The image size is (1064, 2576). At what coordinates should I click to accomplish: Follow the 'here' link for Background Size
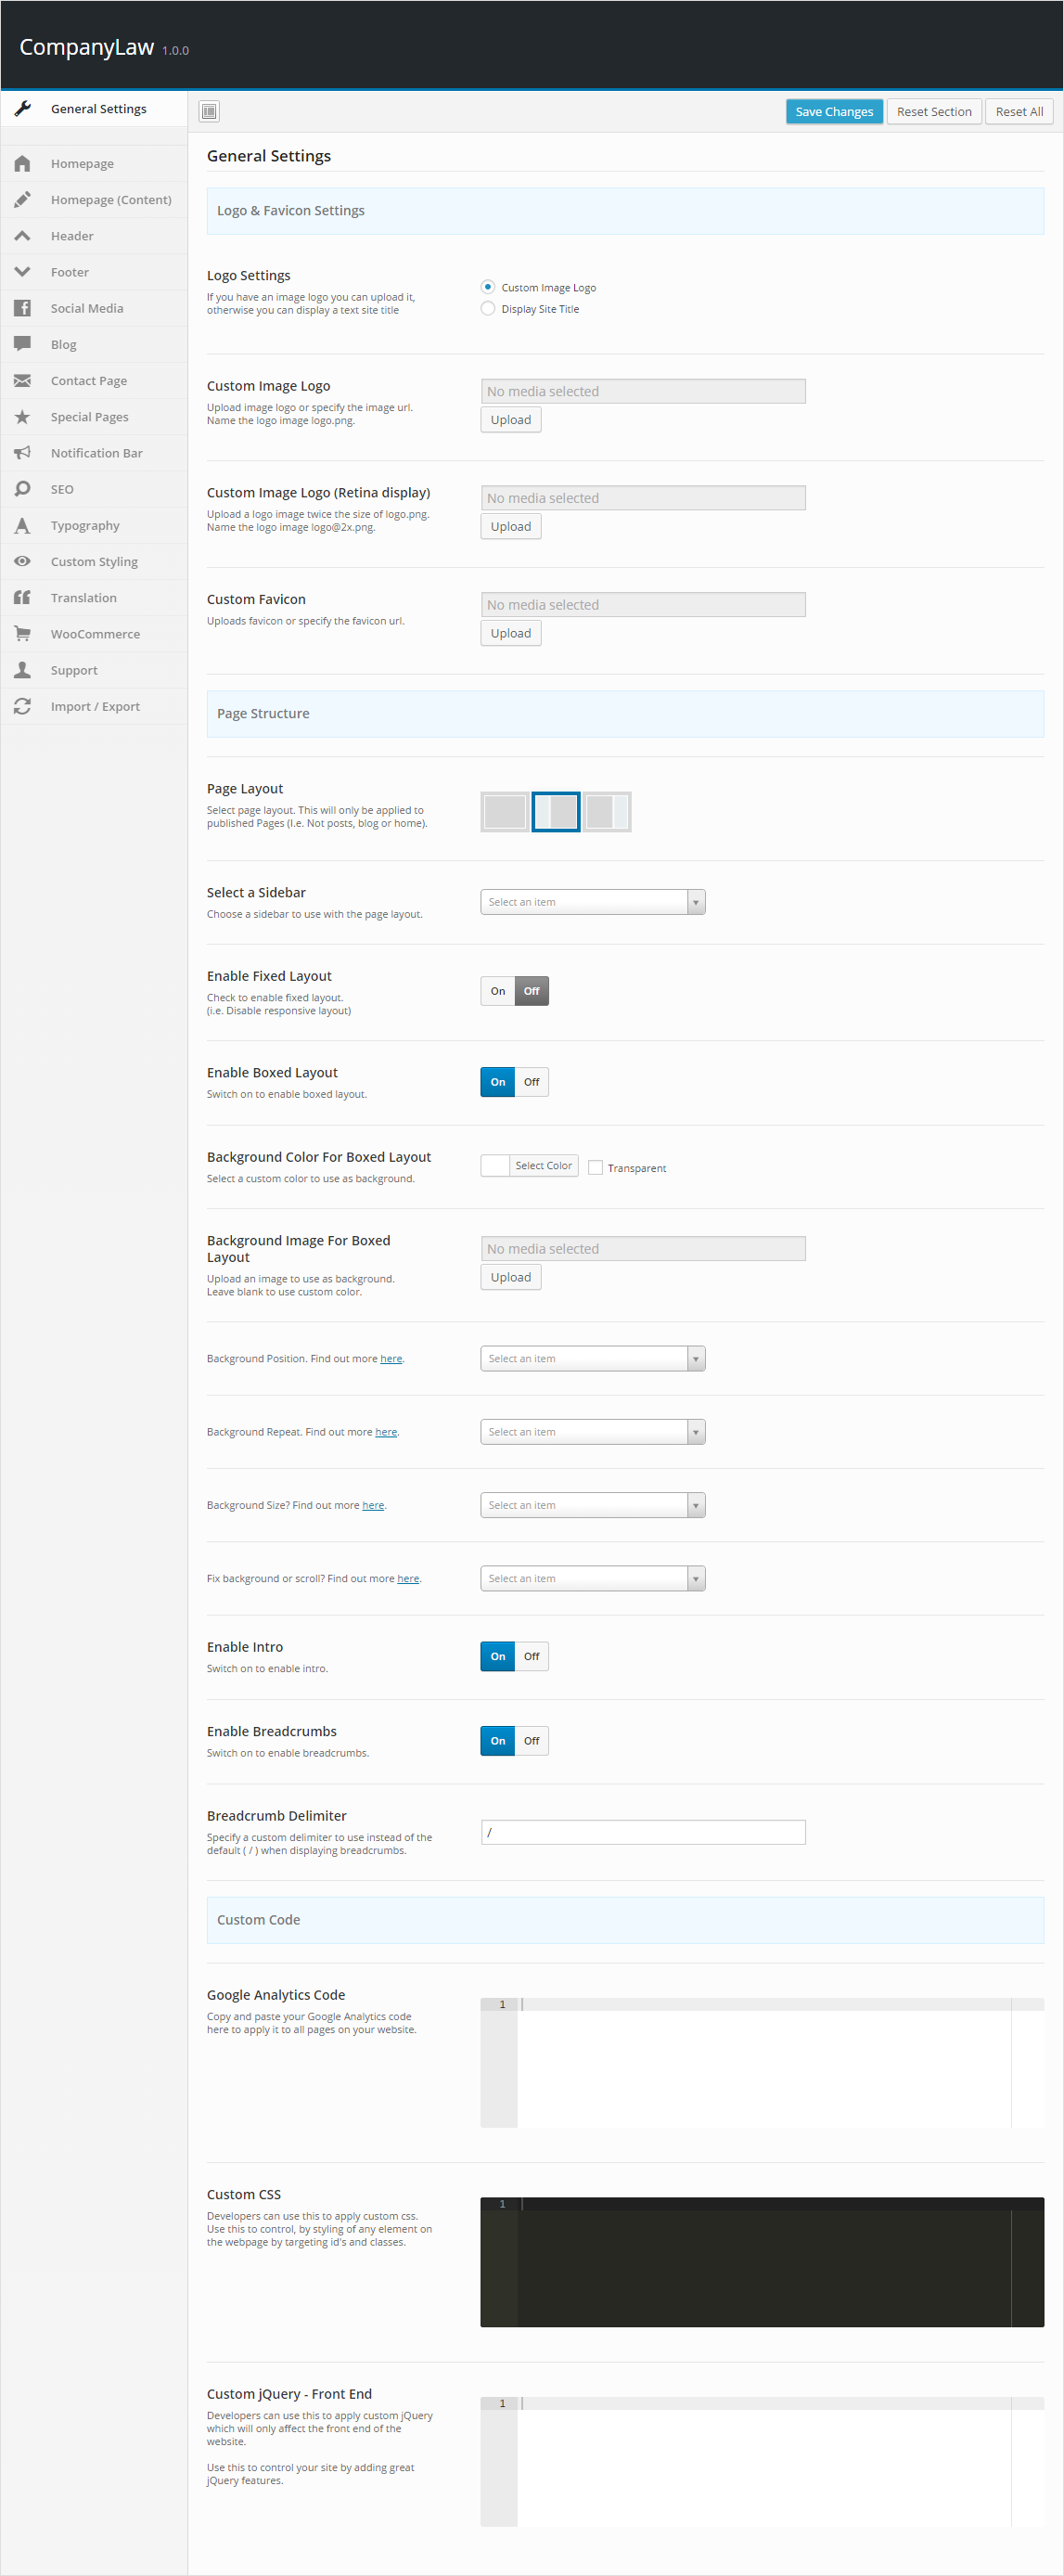pos(373,1505)
